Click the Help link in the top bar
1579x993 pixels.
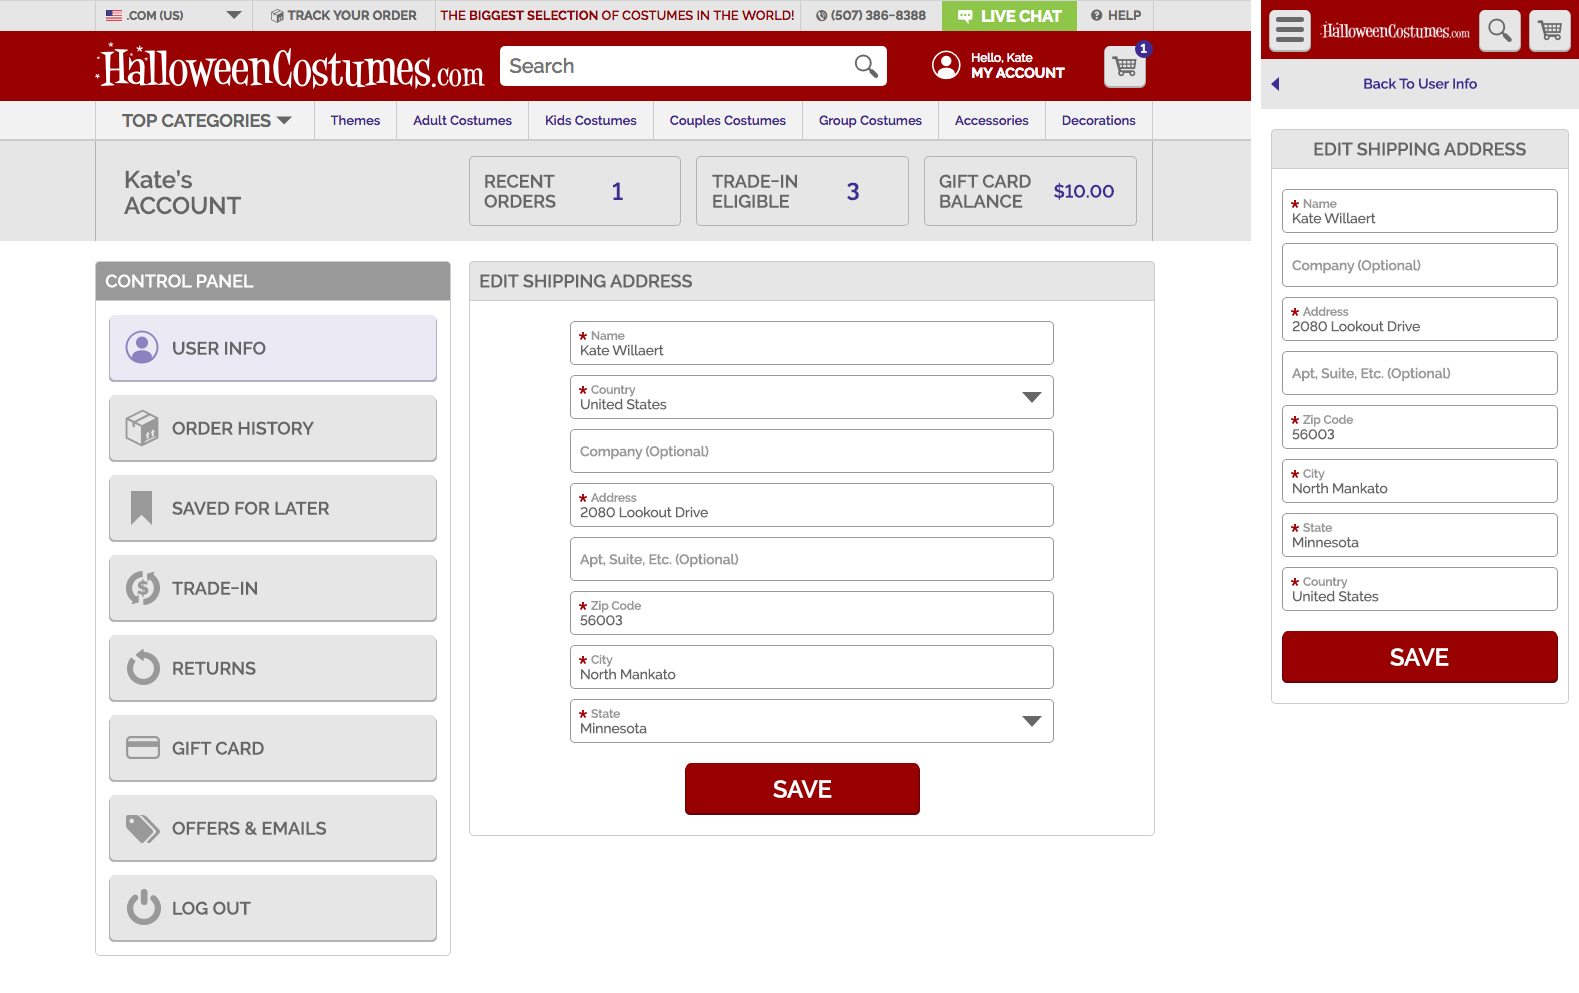[x=1115, y=16]
